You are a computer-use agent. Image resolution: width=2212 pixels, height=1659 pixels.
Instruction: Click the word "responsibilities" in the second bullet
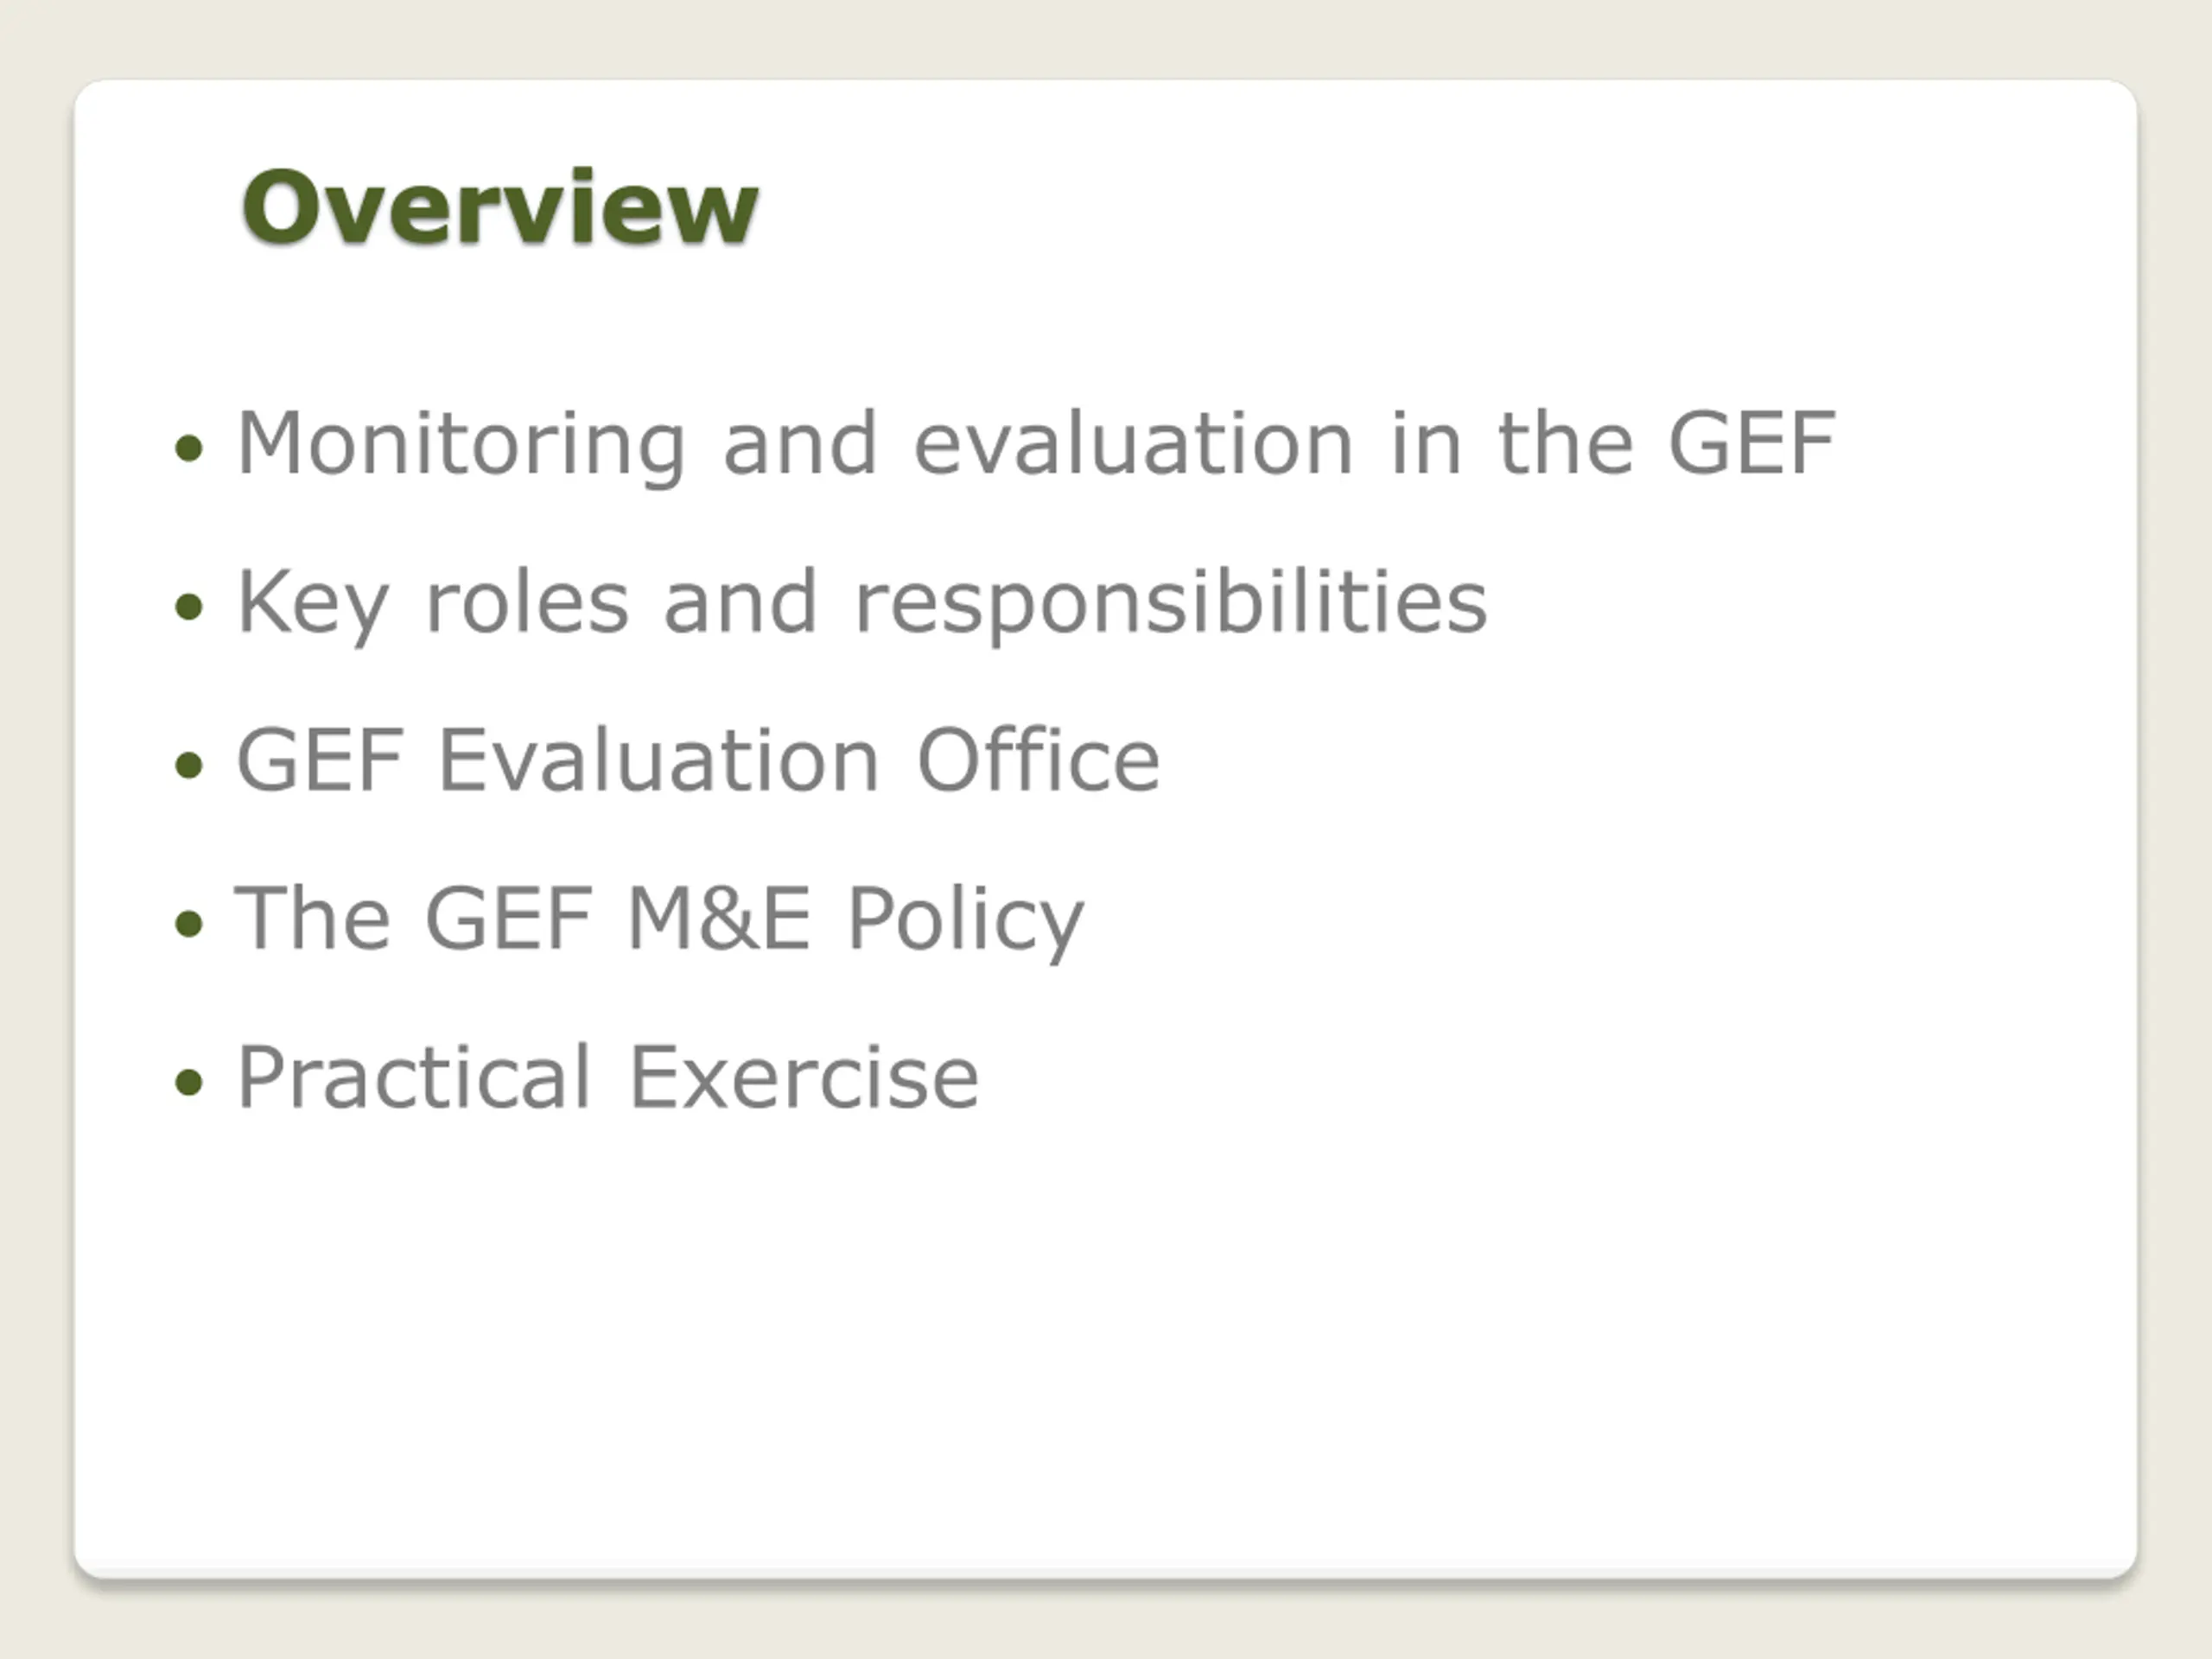(x=1171, y=602)
